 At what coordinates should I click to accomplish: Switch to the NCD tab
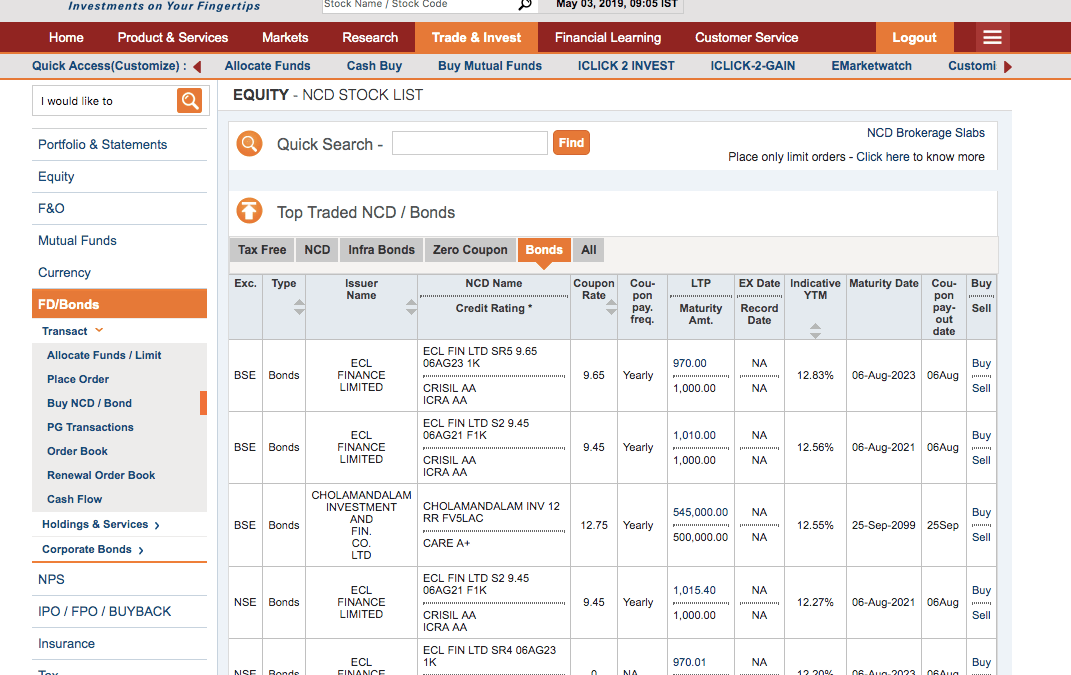(x=317, y=250)
